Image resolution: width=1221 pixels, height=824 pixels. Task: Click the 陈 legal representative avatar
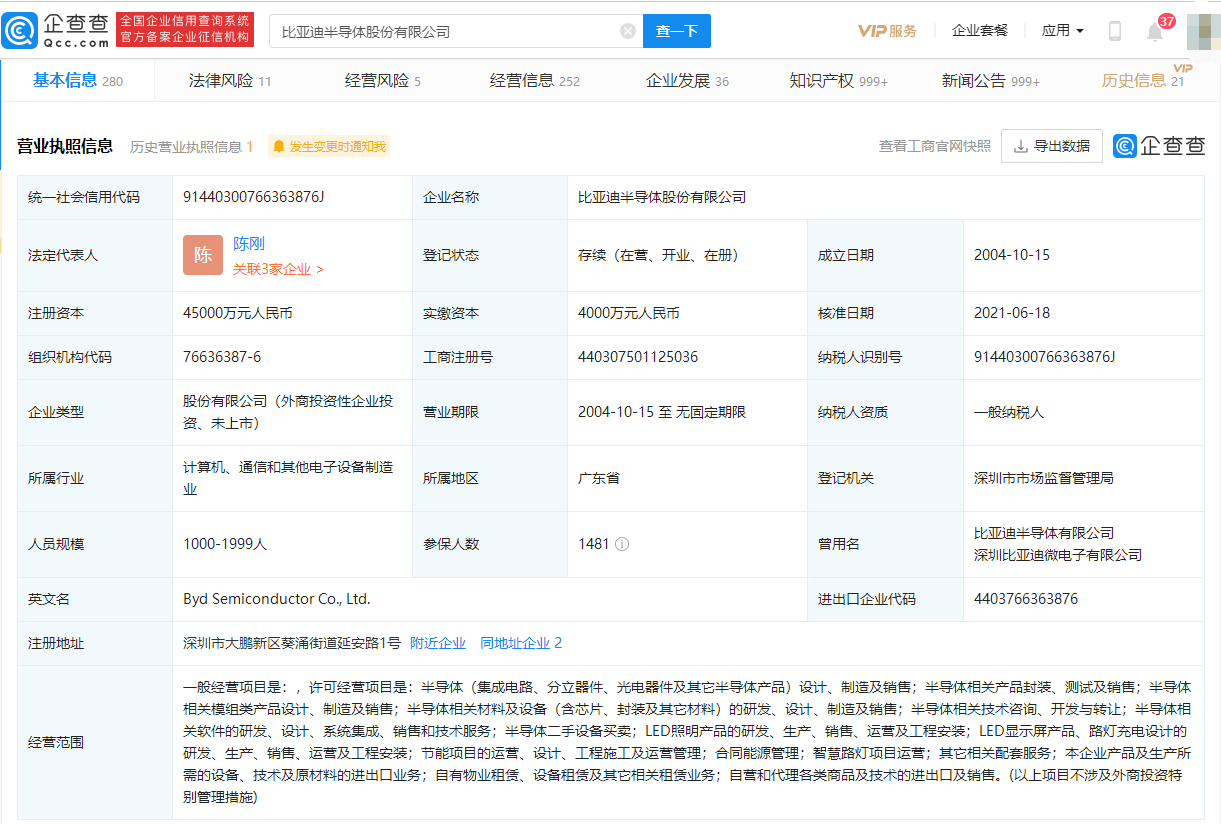tap(203, 255)
